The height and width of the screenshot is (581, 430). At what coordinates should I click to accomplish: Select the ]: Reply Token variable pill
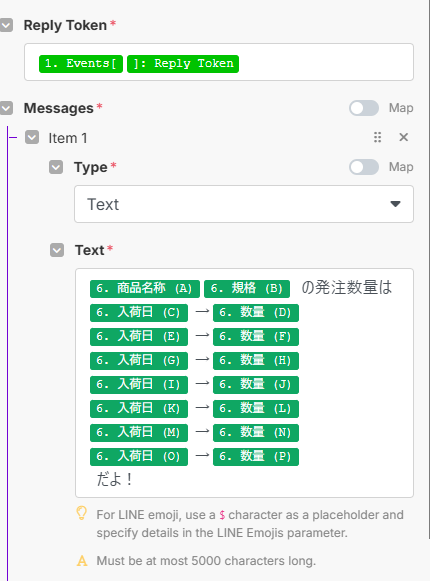click(183, 64)
